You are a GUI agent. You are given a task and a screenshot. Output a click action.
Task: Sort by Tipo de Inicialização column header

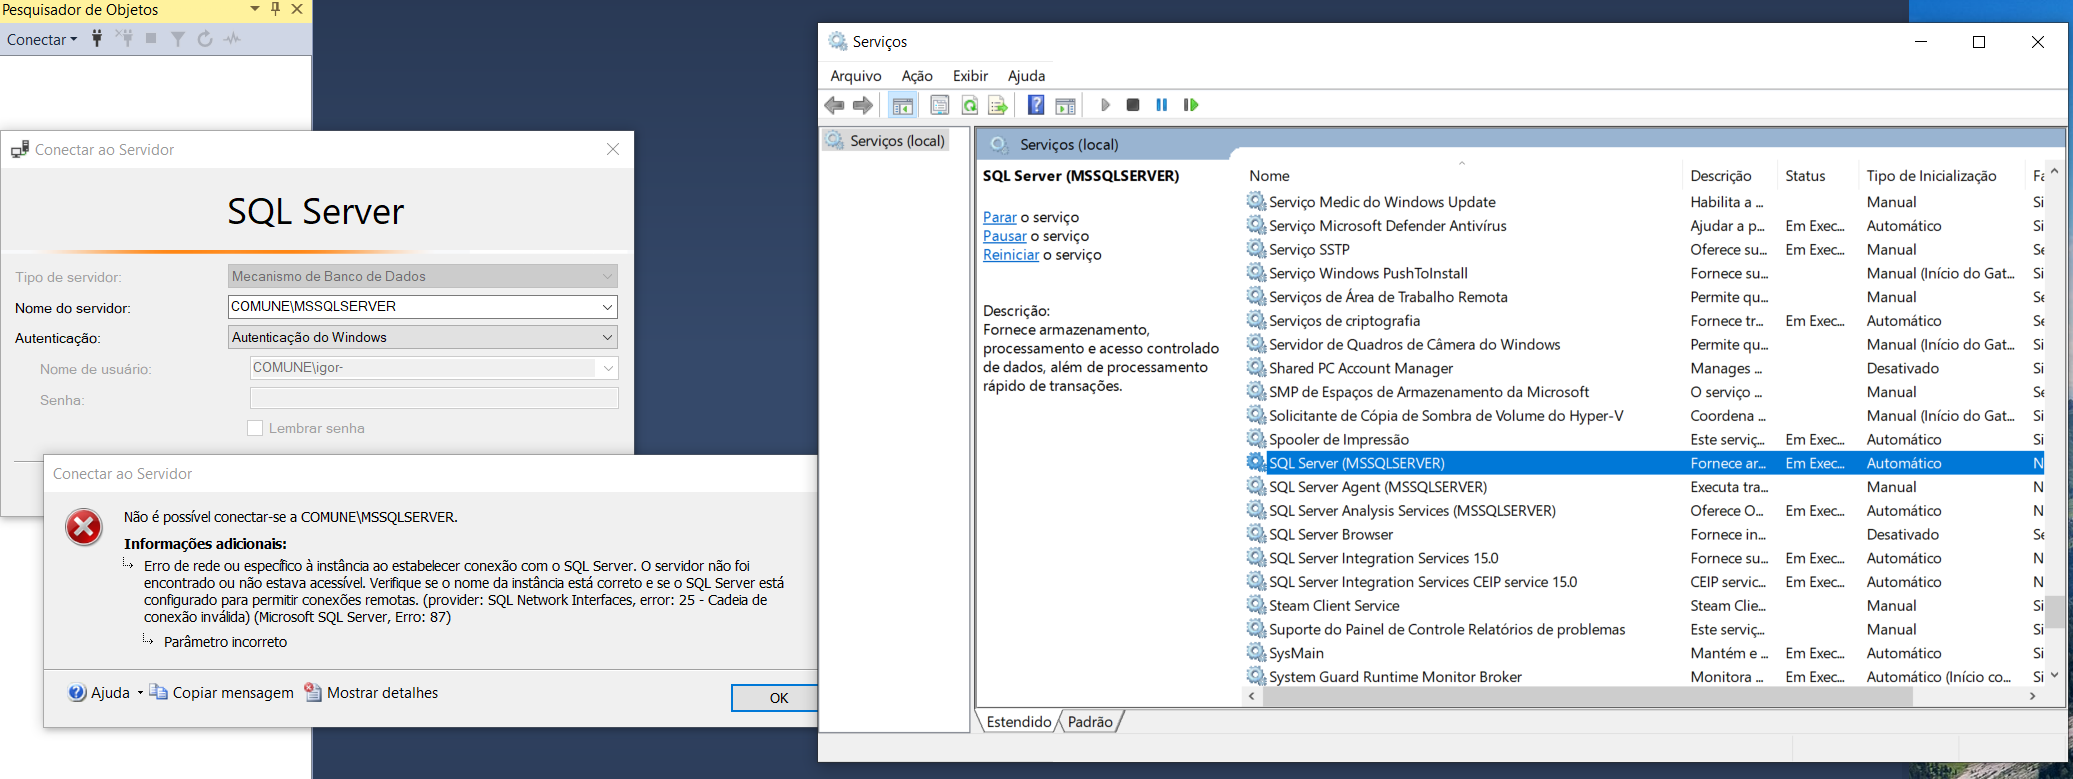point(1931,176)
